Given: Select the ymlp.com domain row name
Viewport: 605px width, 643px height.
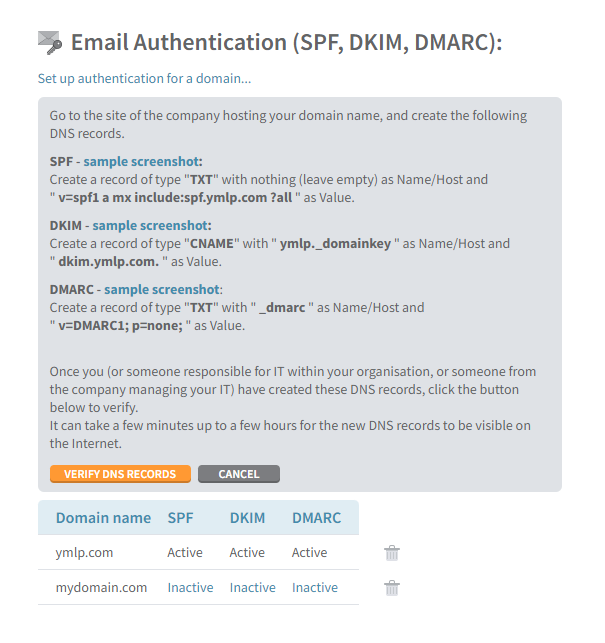Looking at the screenshot, I should 84,553.
